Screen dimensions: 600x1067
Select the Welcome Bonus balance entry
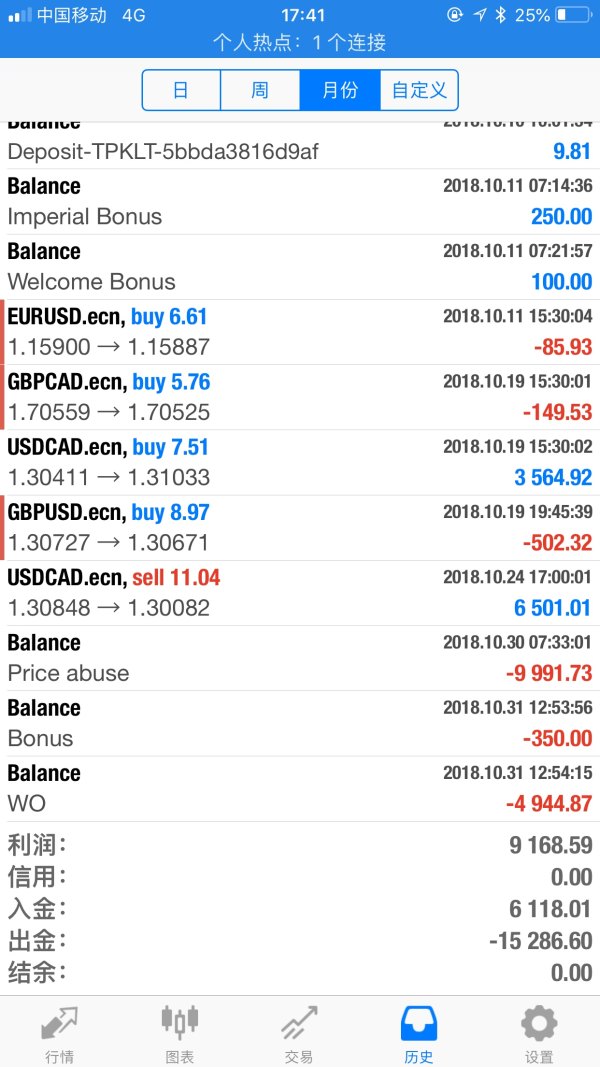(x=300, y=267)
